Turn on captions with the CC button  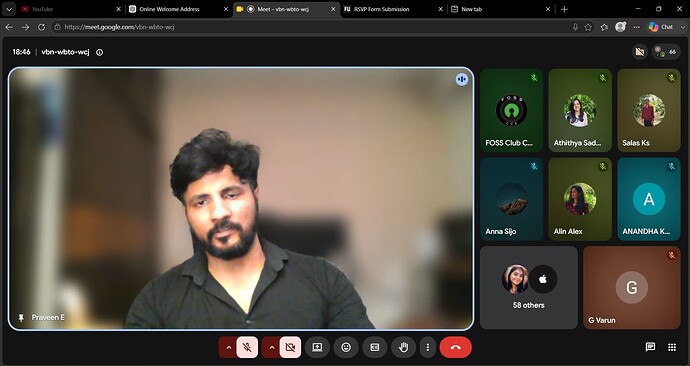[374, 348]
